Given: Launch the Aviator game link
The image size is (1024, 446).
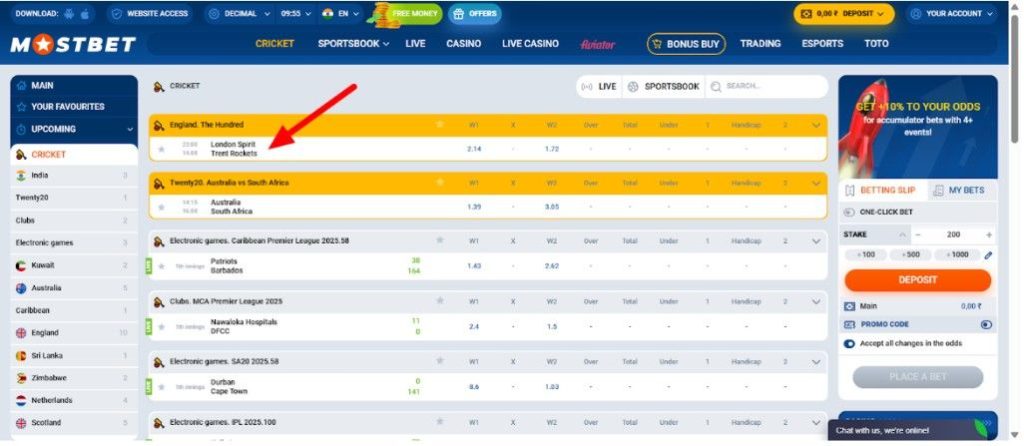Looking at the screenshot, I should point(598,44).
